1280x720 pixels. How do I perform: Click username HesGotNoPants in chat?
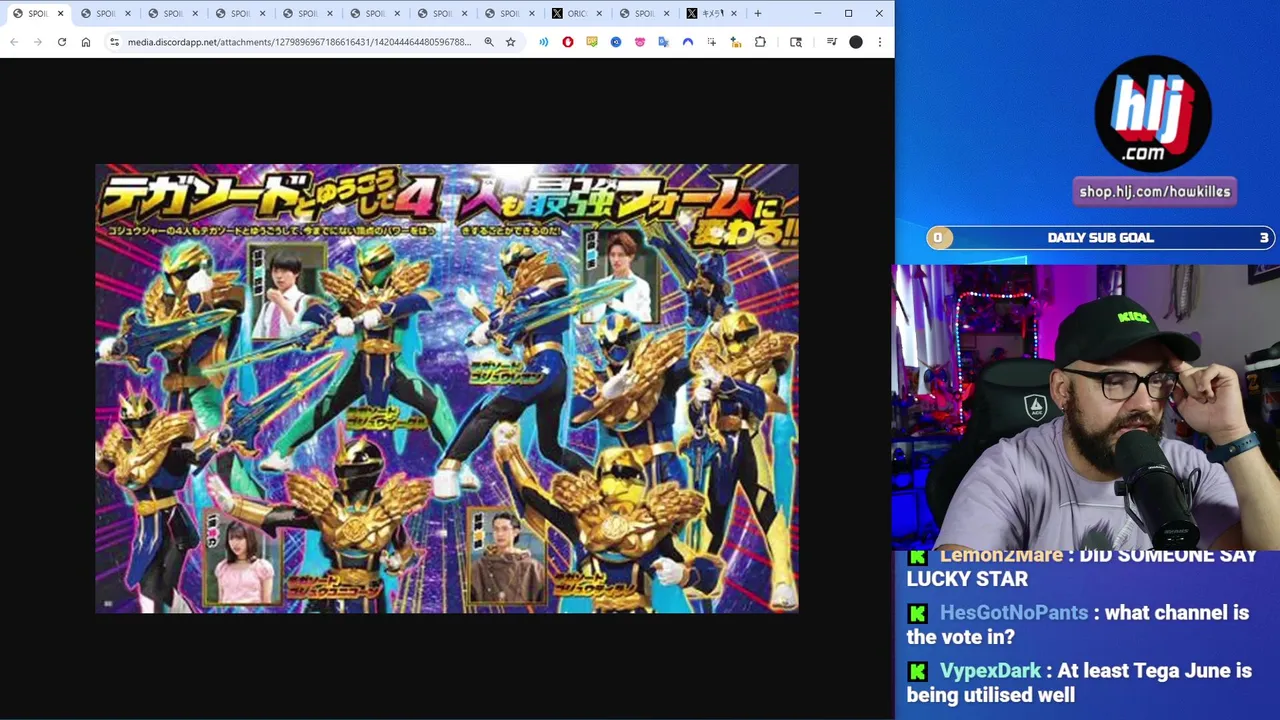pos(1013,613)
